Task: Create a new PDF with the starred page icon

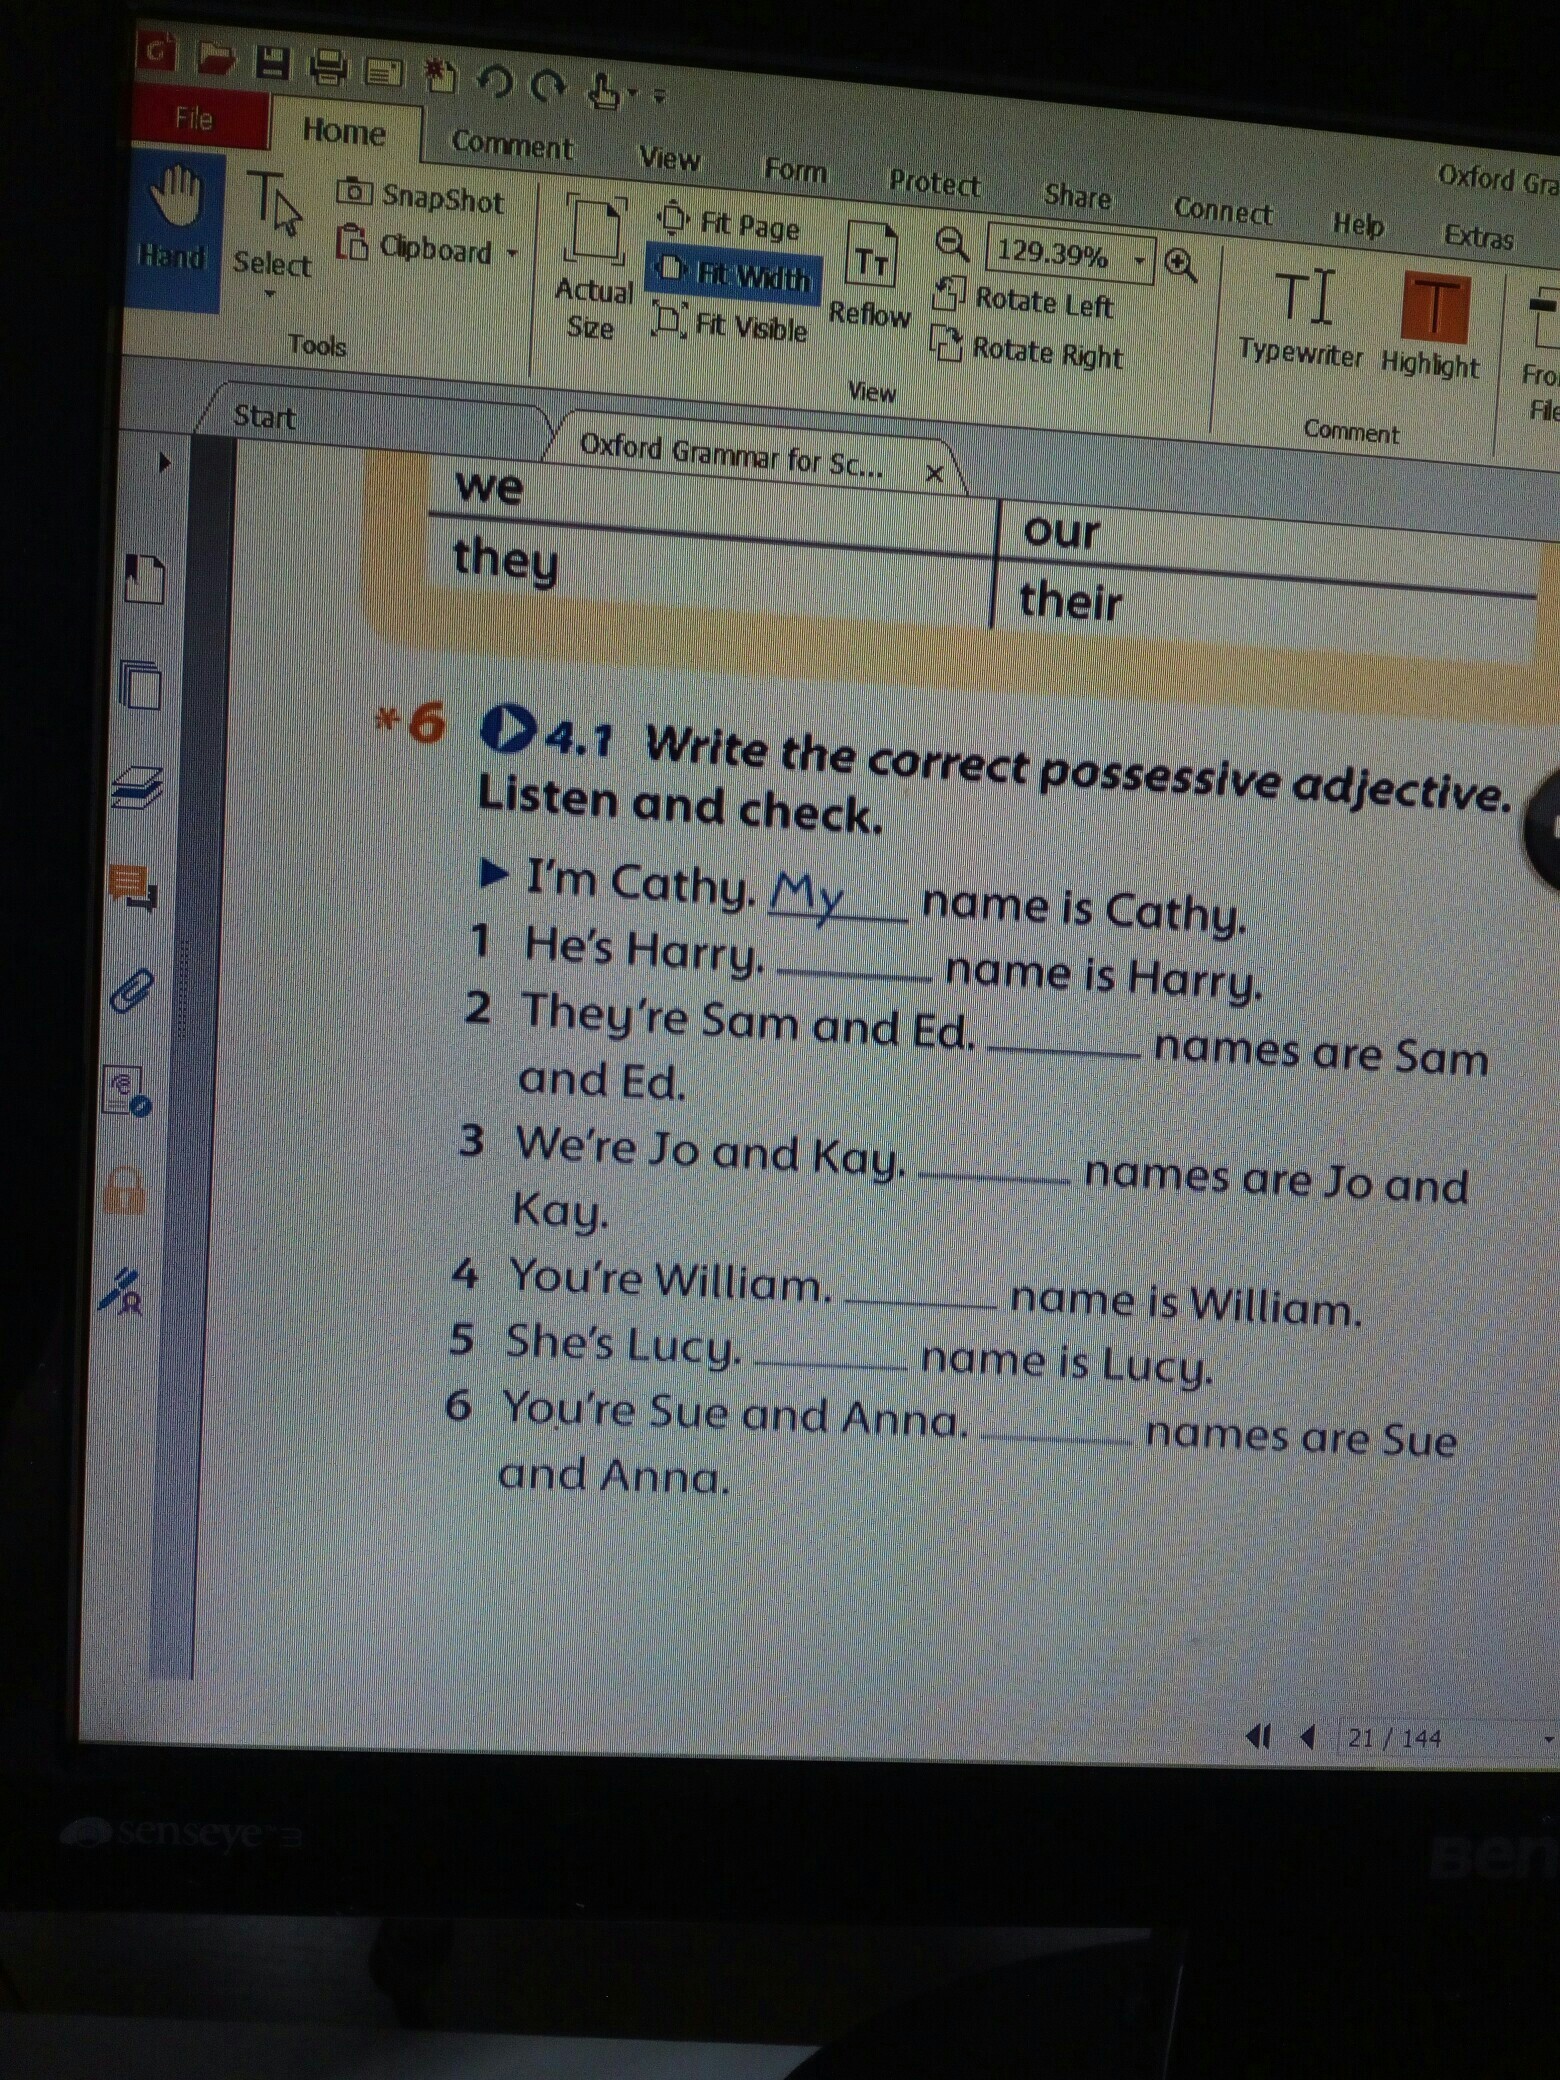Action: click(438, 75)
